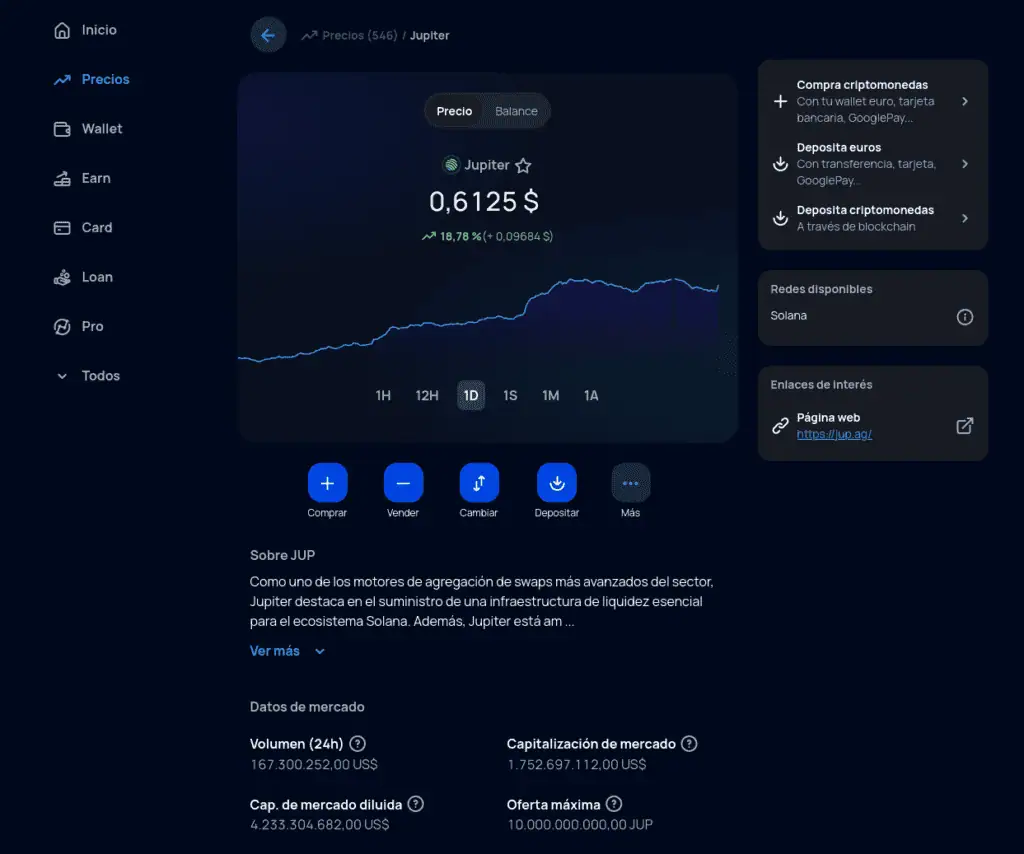Click trend icon in Precios breadcrumb
Image resolution: width=1024 pixels, height=854 pixels.
tap(309, 35)
